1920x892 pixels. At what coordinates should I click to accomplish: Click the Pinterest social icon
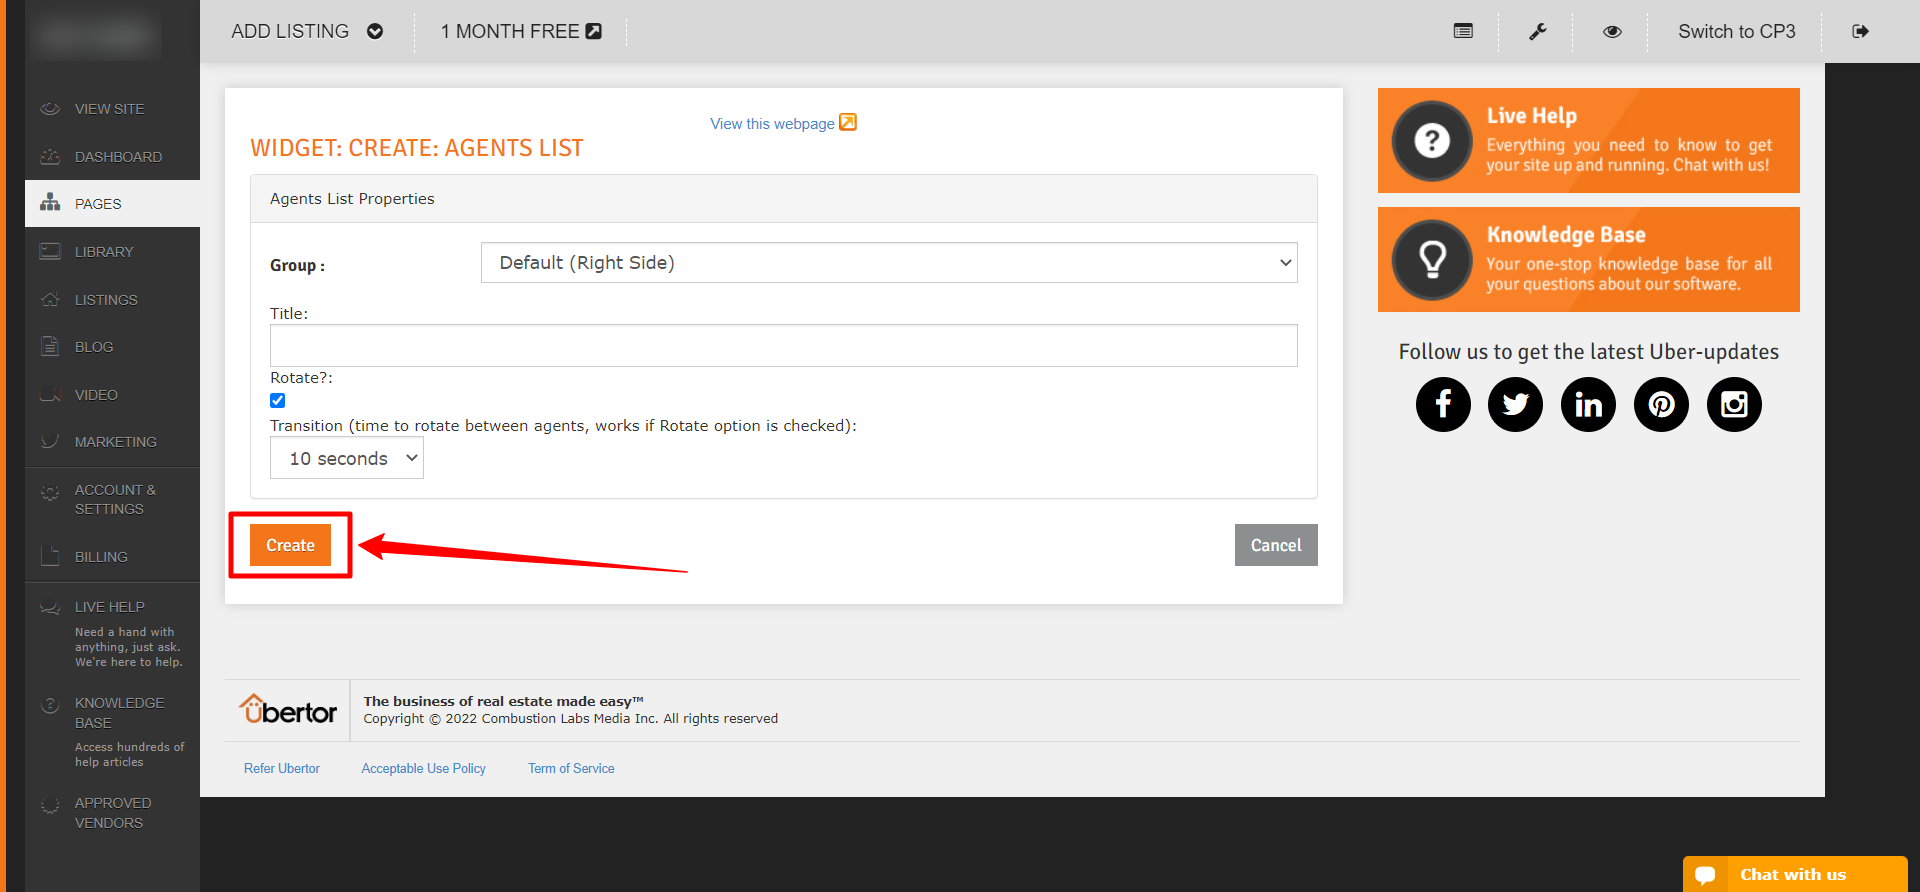tap(1661, 404)
